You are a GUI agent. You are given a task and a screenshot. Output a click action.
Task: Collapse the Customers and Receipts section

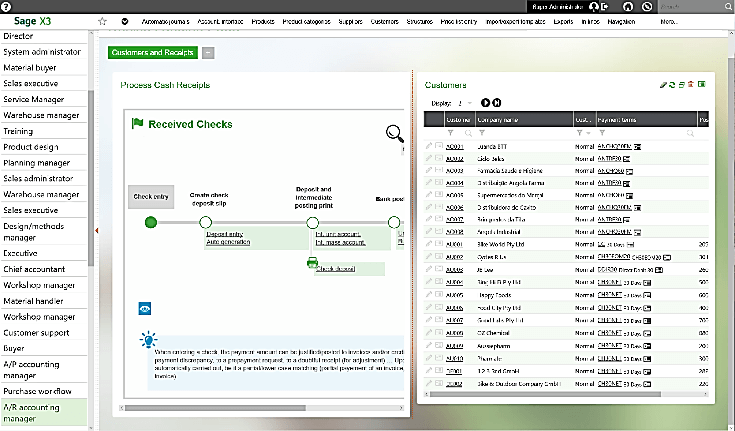(x=208, y=52)
